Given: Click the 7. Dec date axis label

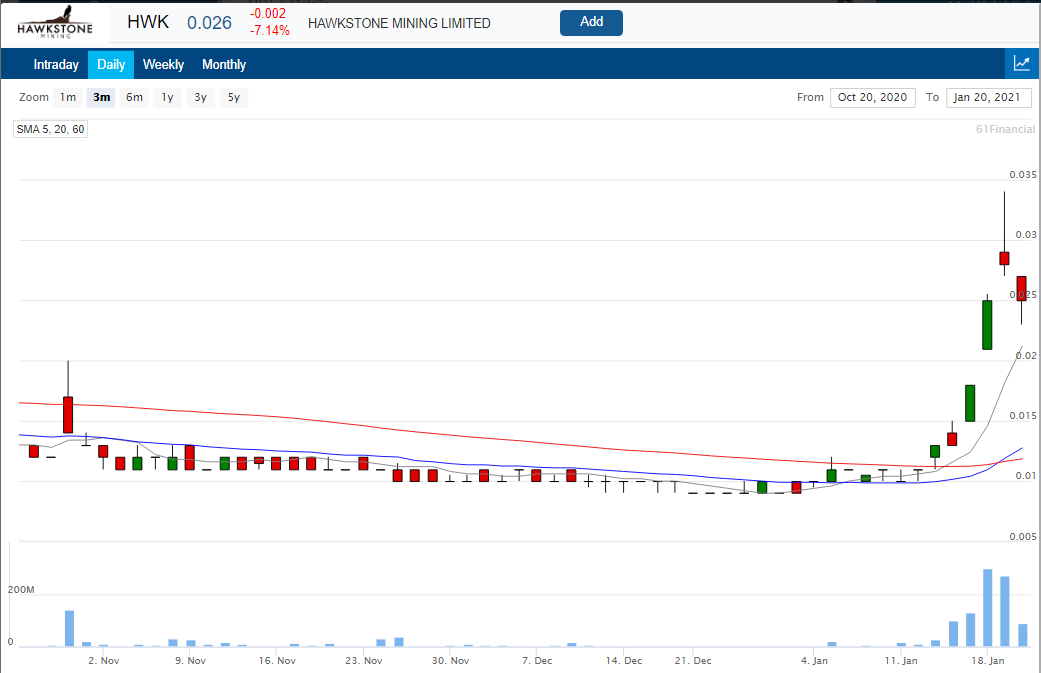Looking at the screenshot, I should click(537, 660).
